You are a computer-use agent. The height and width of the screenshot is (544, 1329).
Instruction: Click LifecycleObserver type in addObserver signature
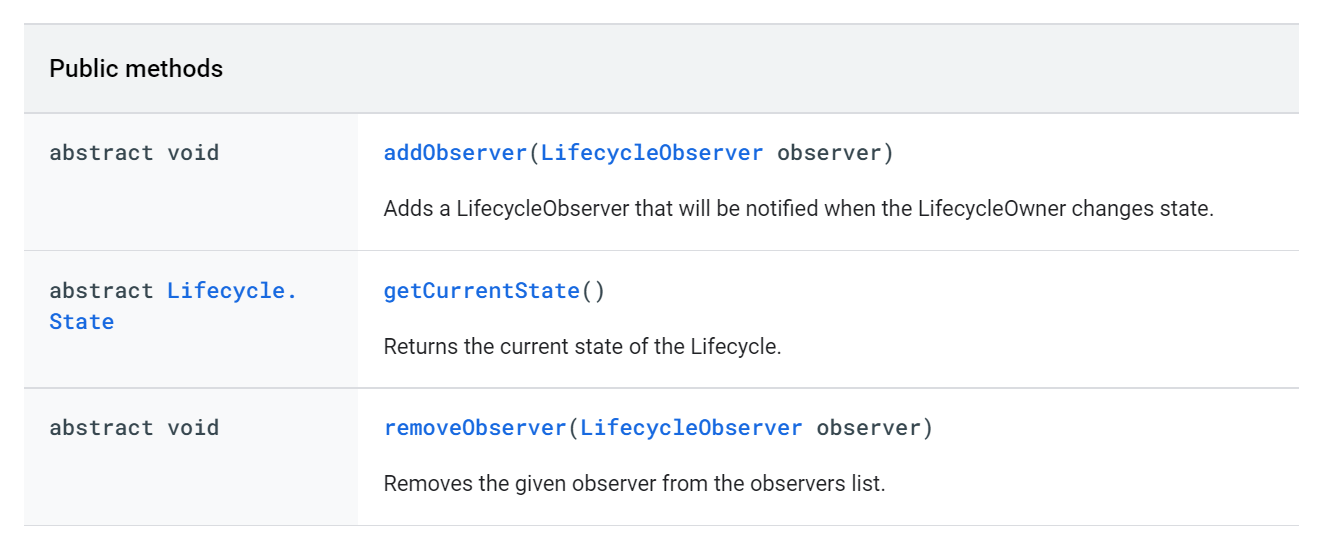[x=652, y=153]
